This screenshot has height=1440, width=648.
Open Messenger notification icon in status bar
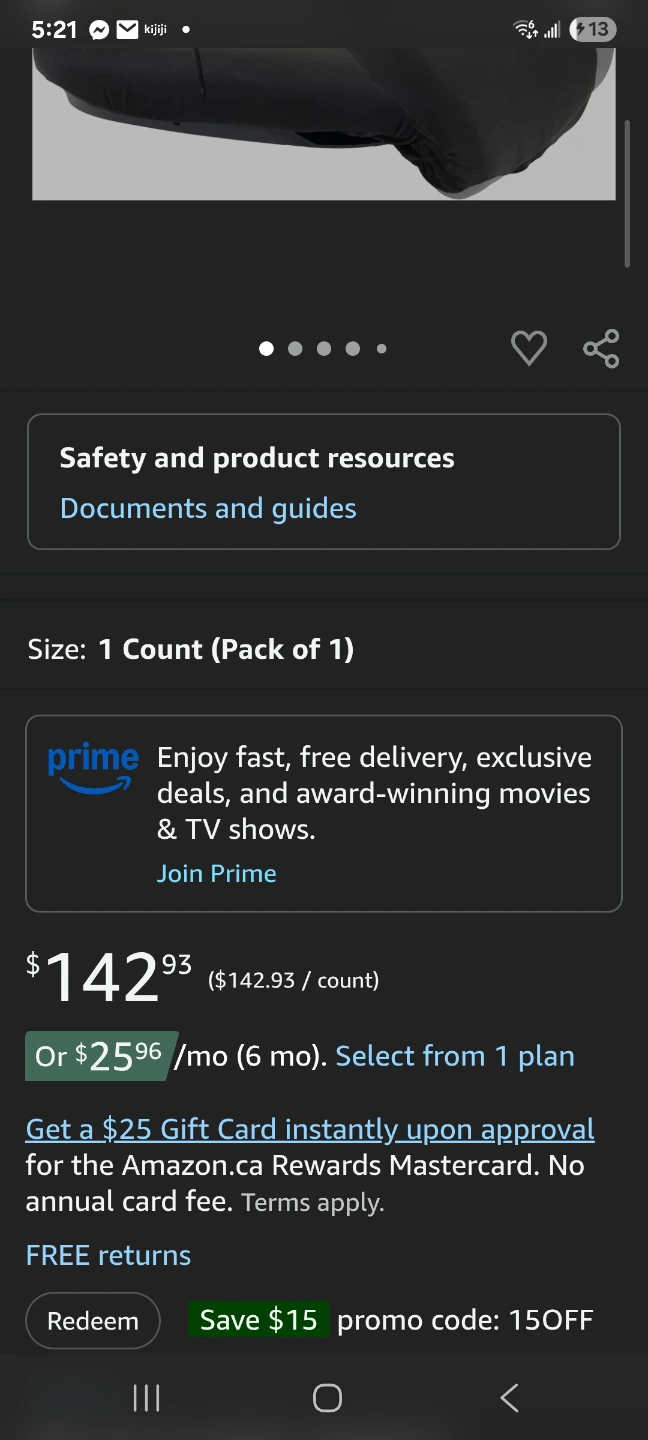tap(99, 30)
